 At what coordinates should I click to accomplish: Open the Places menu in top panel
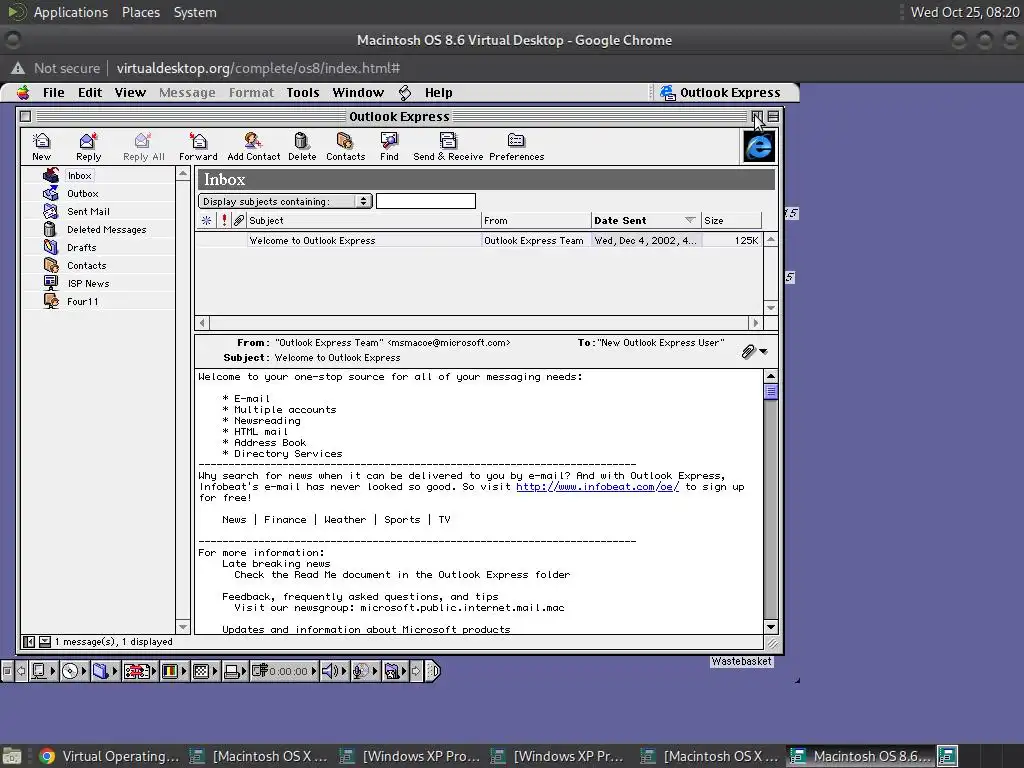[140, 12]
